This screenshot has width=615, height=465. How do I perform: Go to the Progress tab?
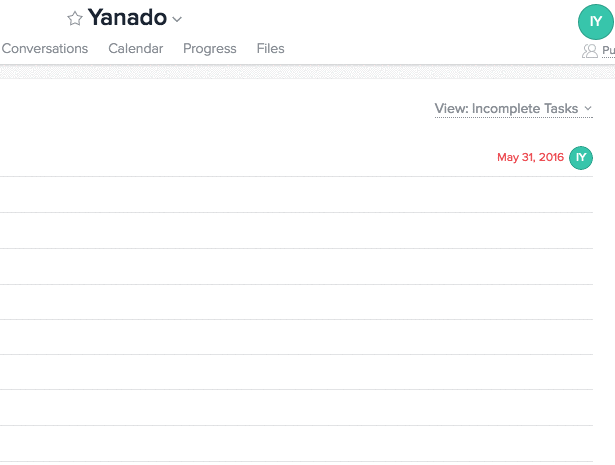(x=210, y=48)
